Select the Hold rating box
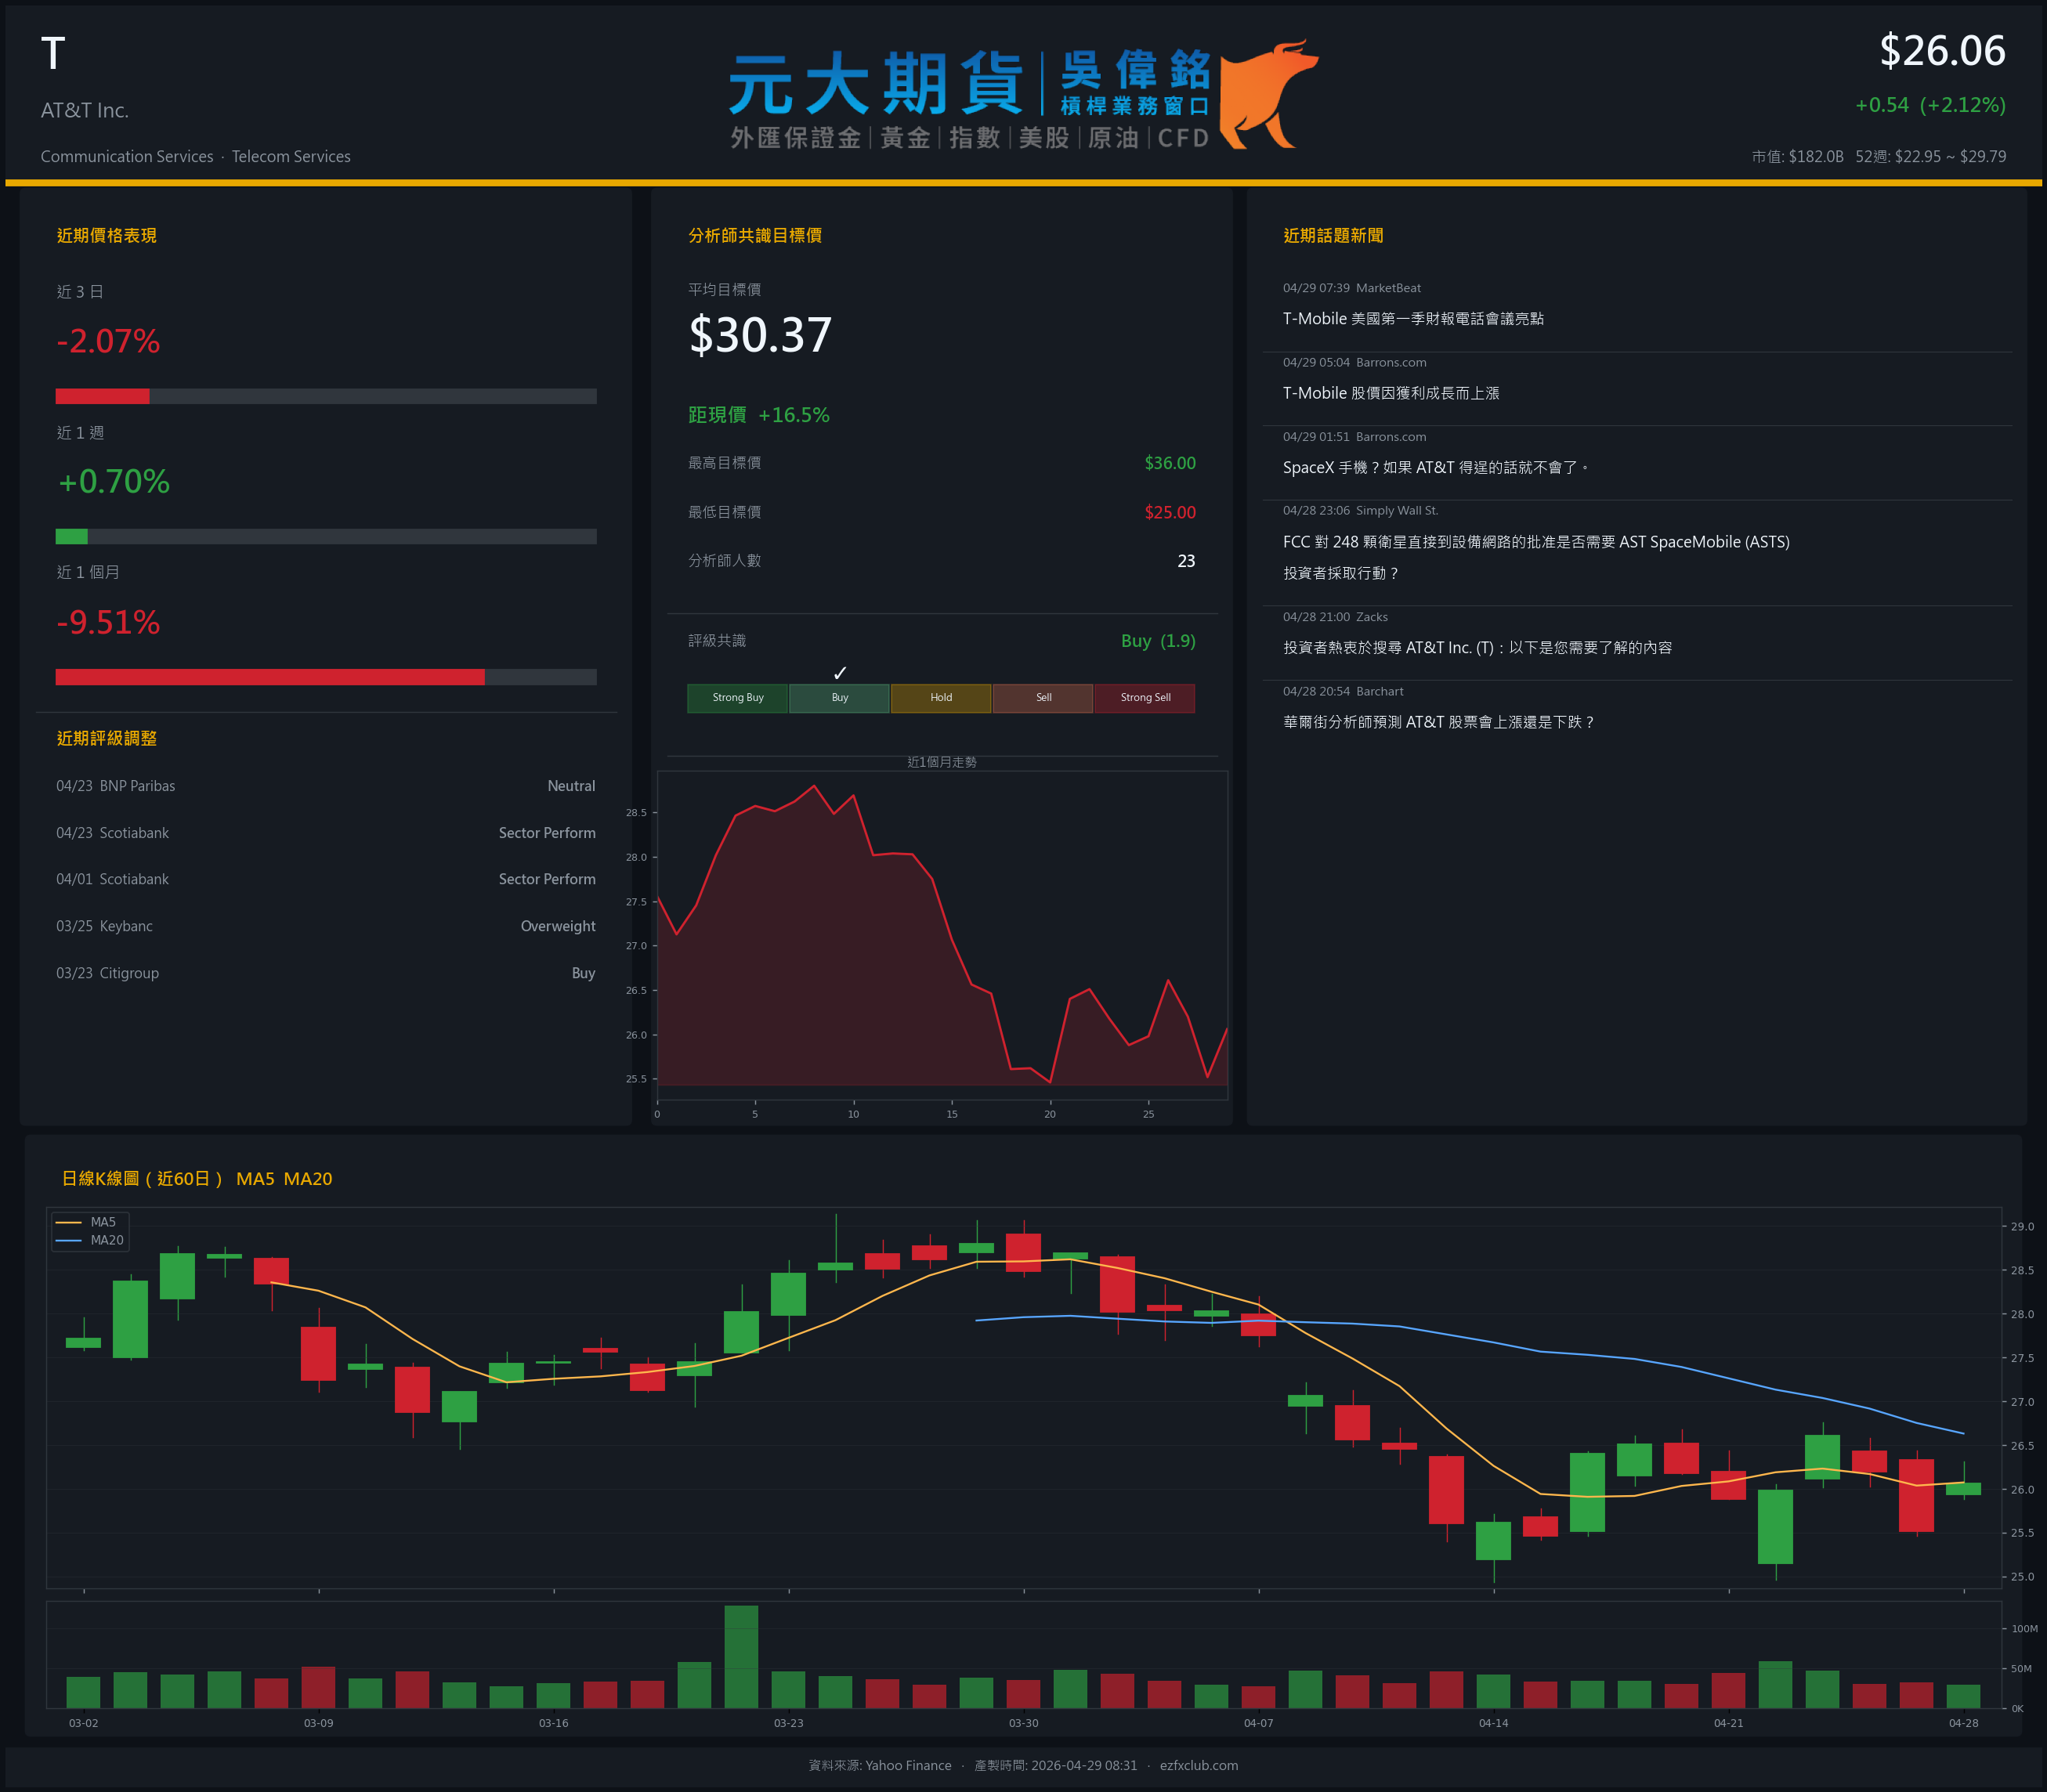 940,698
